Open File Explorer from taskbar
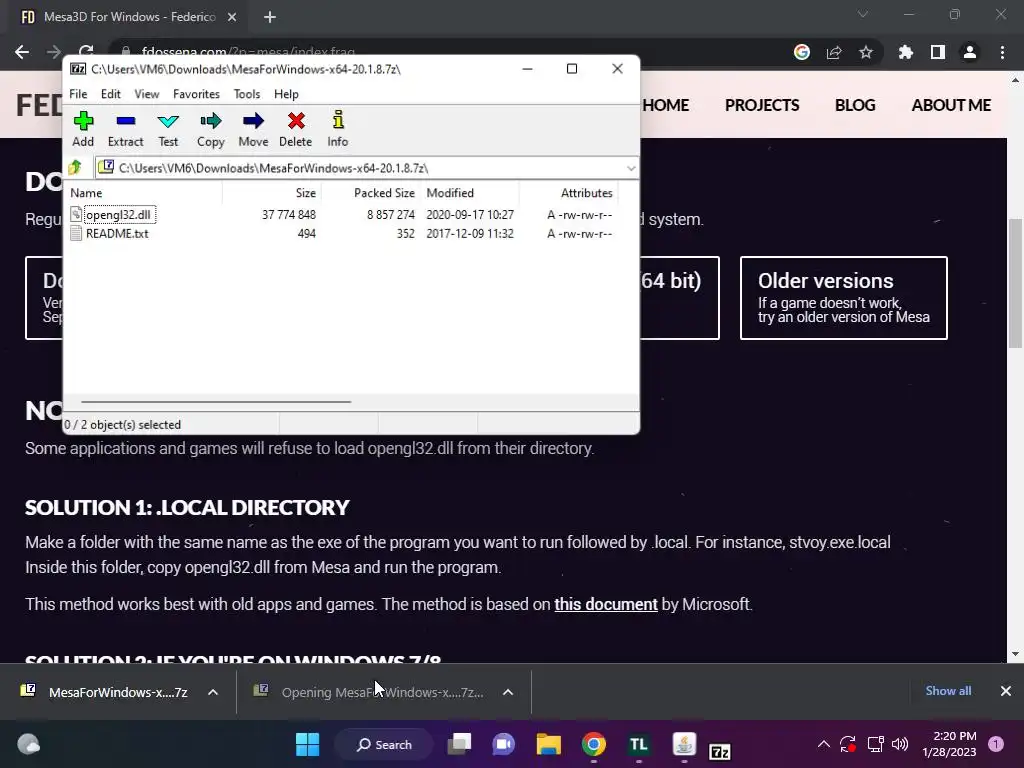 coord(549,744)
